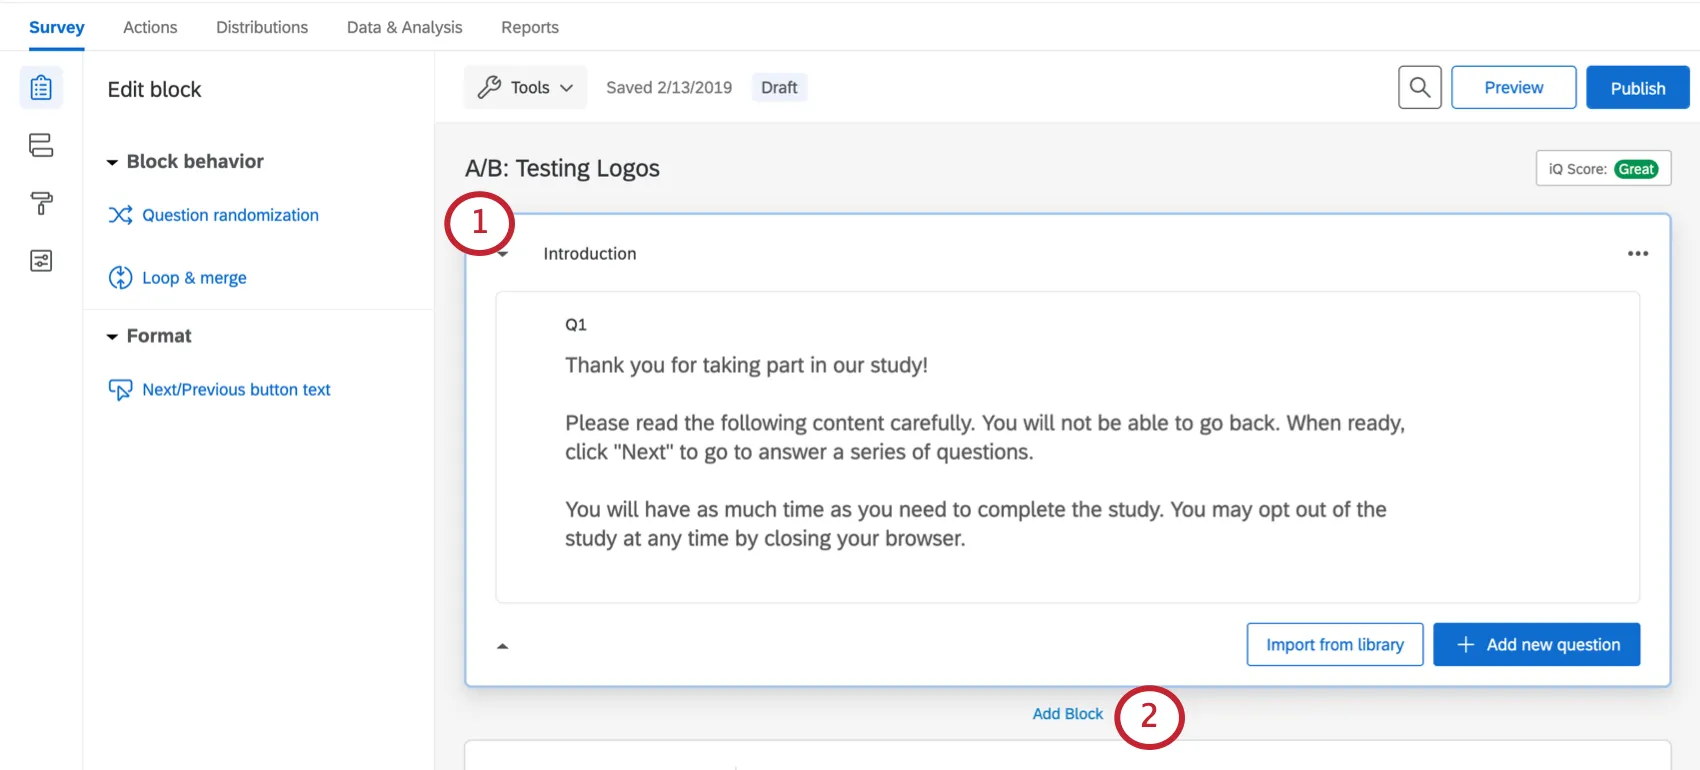Select the Q1 question text

tap(746, 365)
